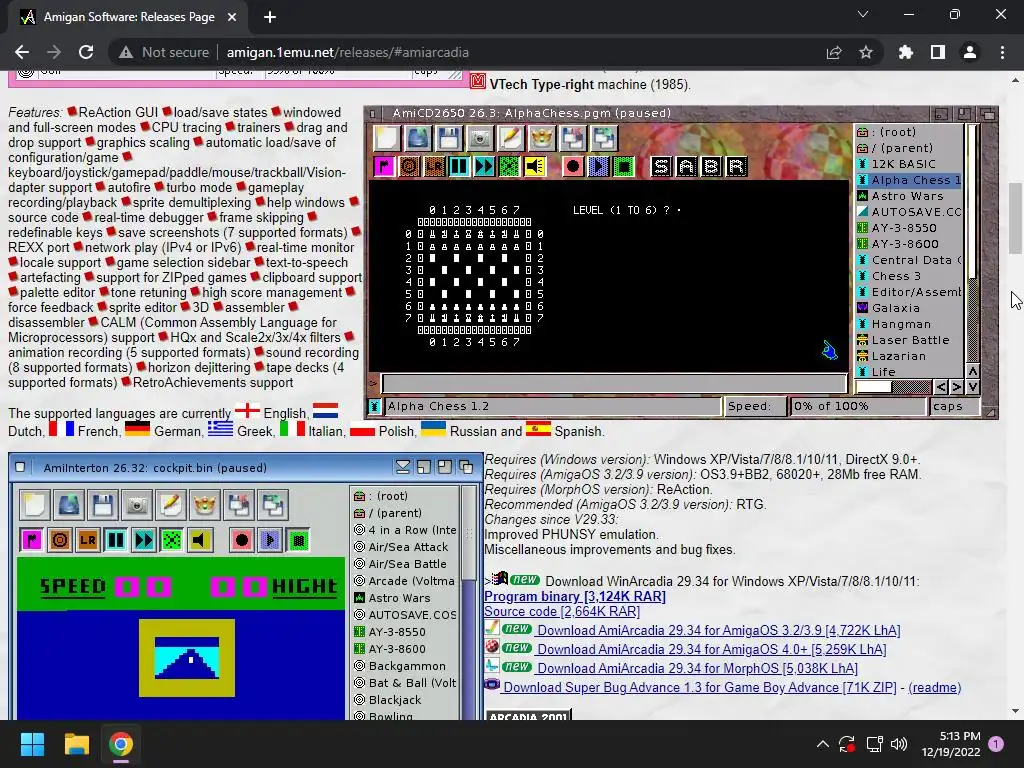The width and height of the screenshot is (1024, 768).
Task: Click the floppy save icon in AmiCD2650 toolbar
Action: 449,138
